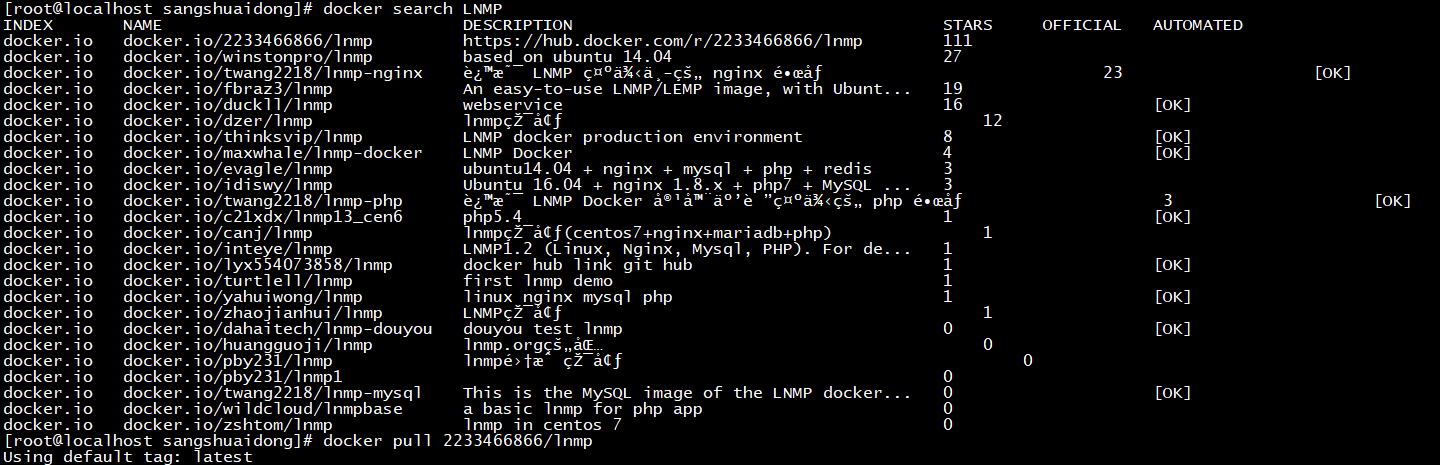This screenshot has height=465, width=1440.
Task: Click the AUTOMATED column header
Action: click(x=1198, y=25)
